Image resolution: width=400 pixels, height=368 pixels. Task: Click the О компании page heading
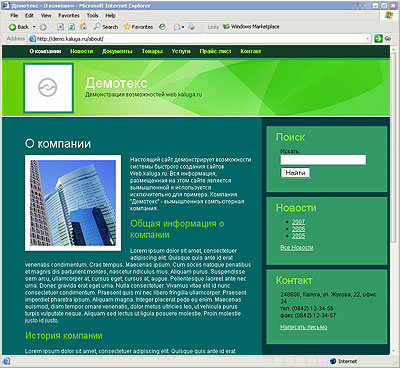click(x=58, y=144)
